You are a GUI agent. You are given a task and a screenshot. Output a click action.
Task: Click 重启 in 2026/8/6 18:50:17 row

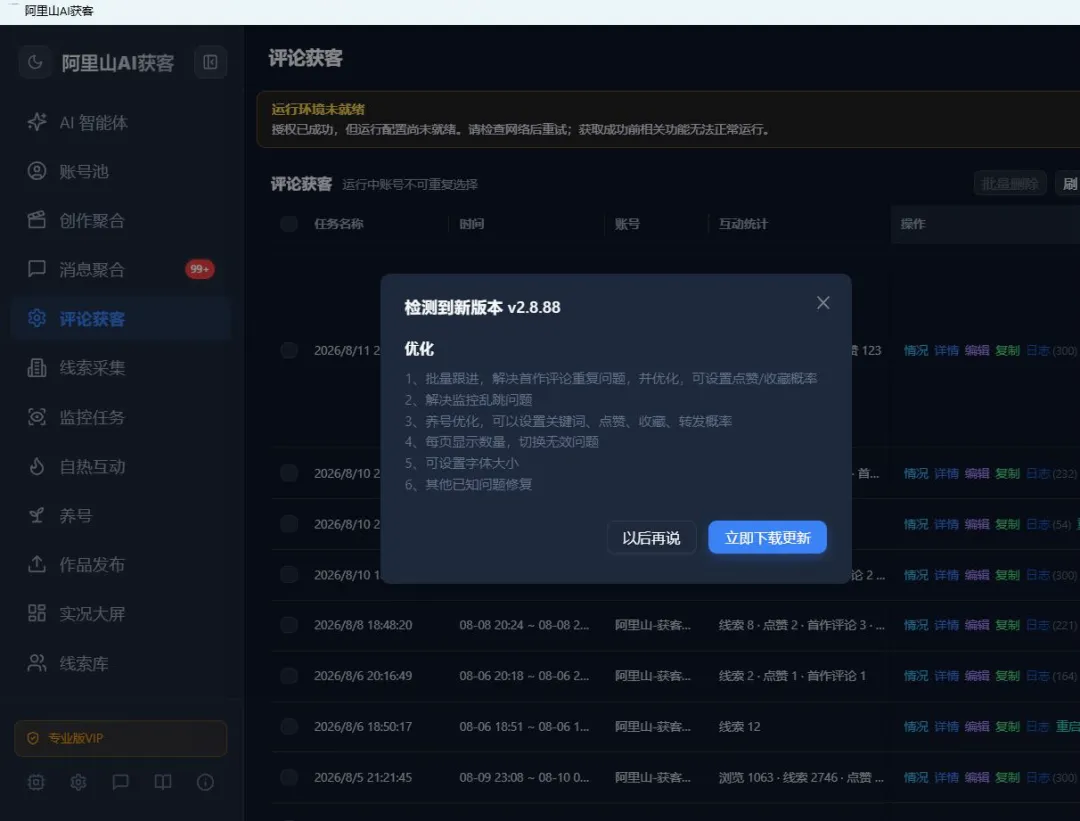[x=1068, y=727]
